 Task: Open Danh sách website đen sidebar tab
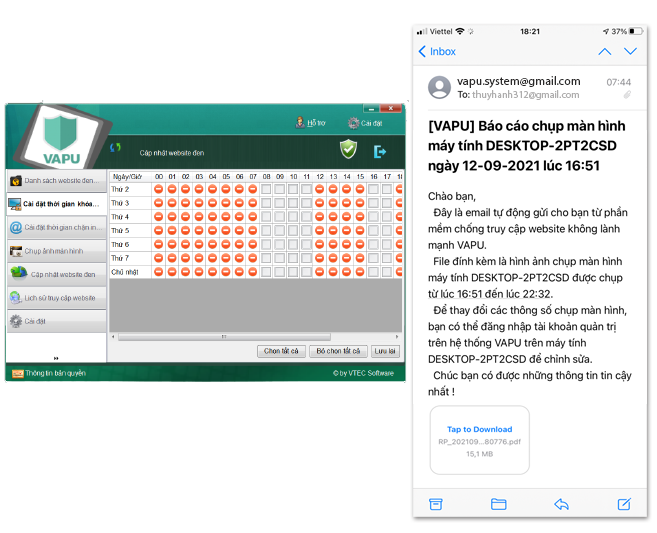click(x=56, y=181)
